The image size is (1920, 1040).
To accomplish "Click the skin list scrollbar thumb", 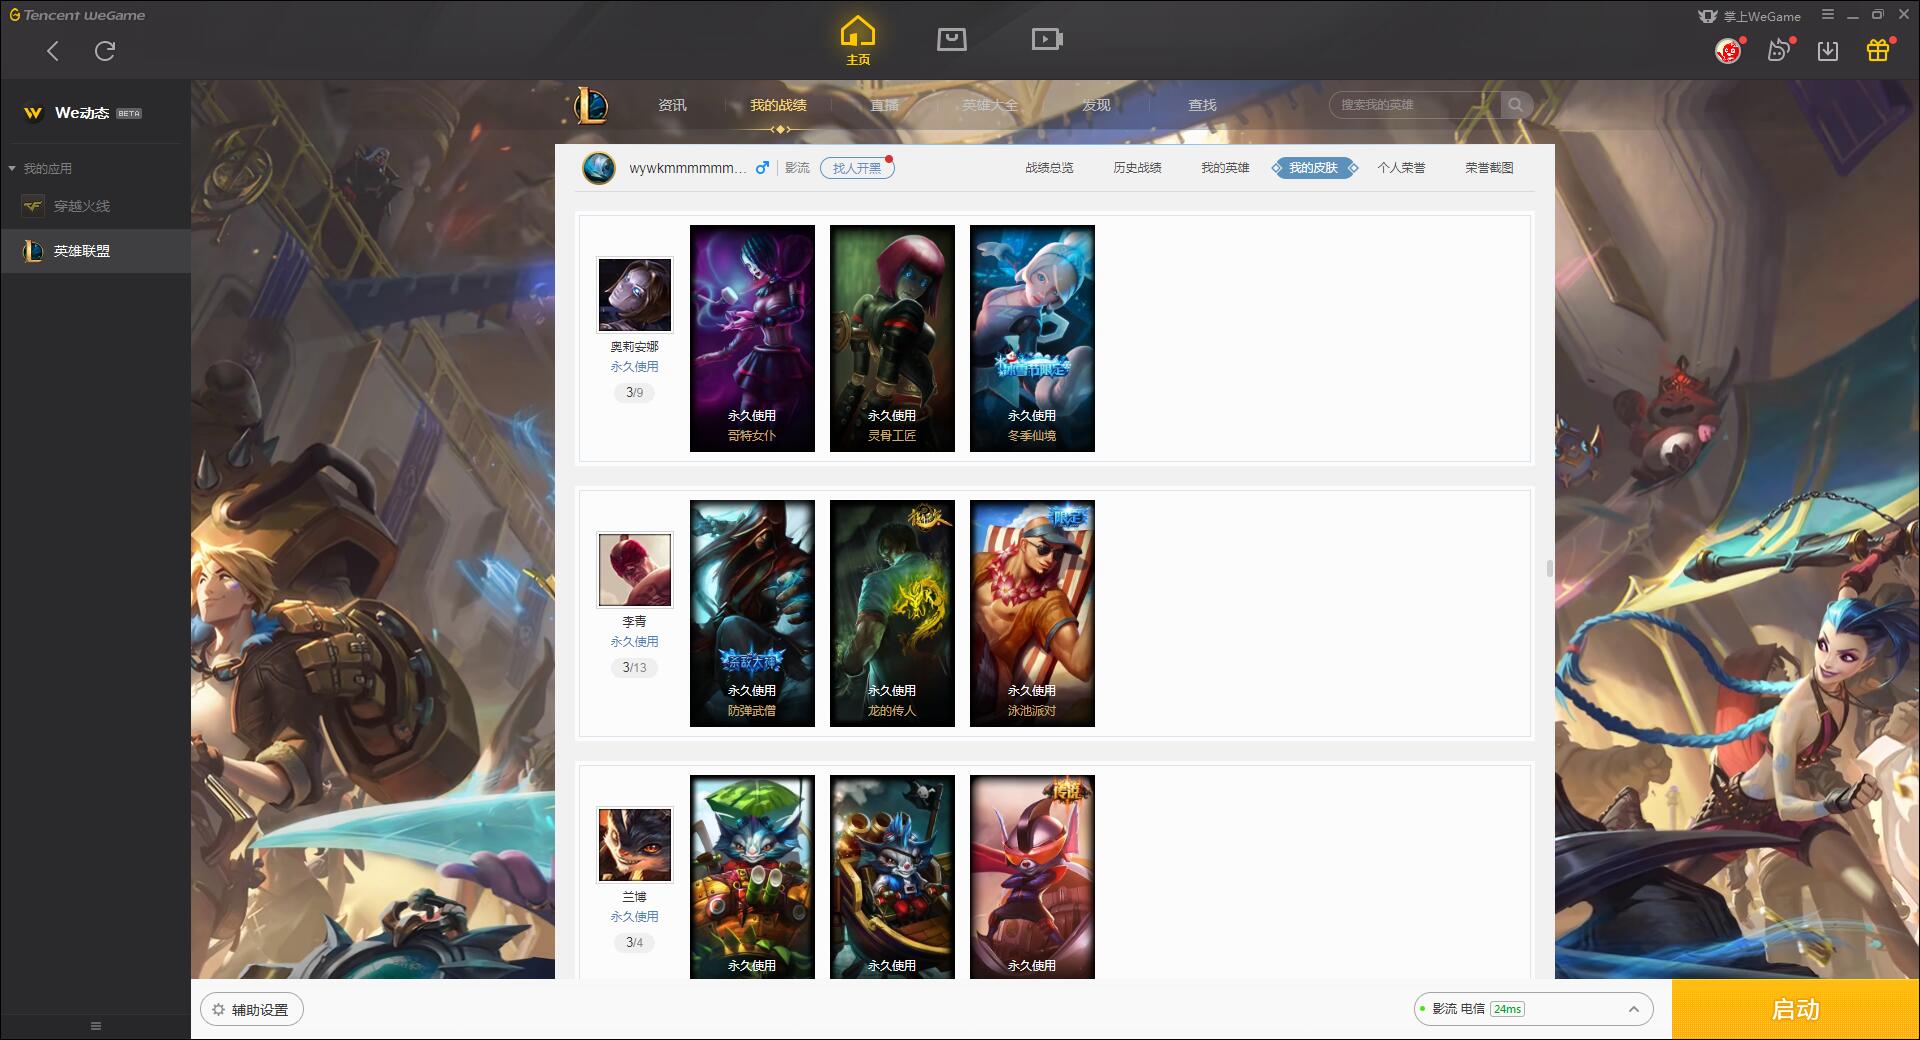I will (x=1550, y=569).
